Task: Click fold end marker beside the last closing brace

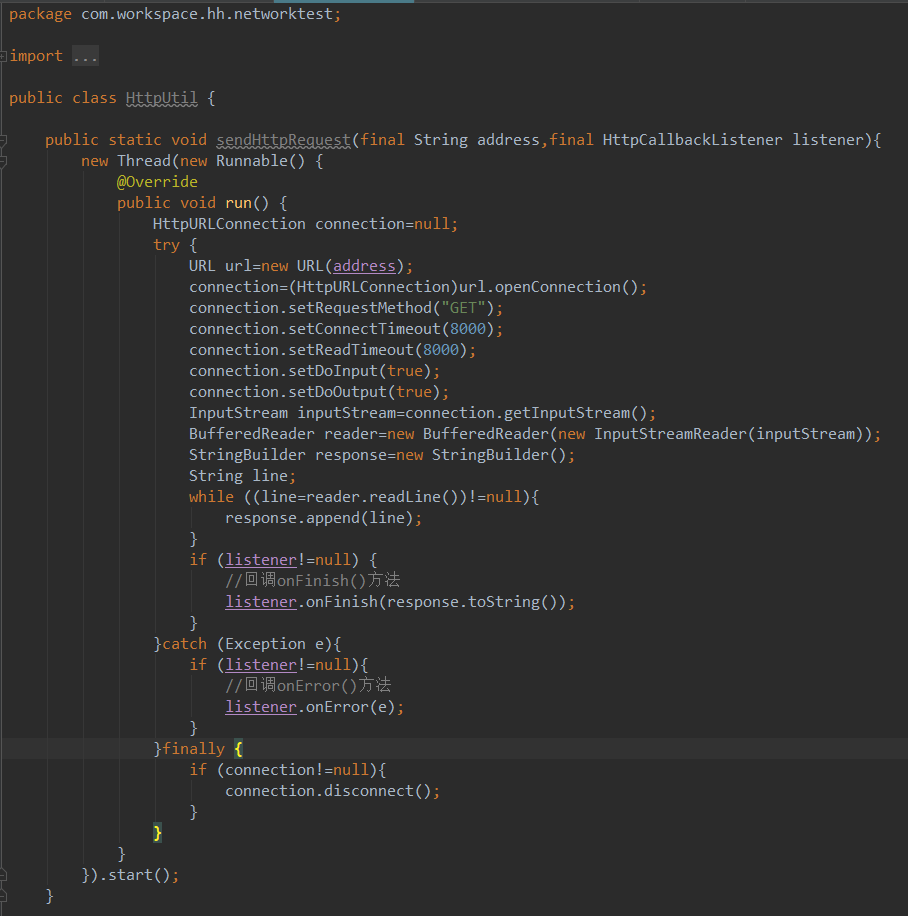Action: tap(3, 896)
